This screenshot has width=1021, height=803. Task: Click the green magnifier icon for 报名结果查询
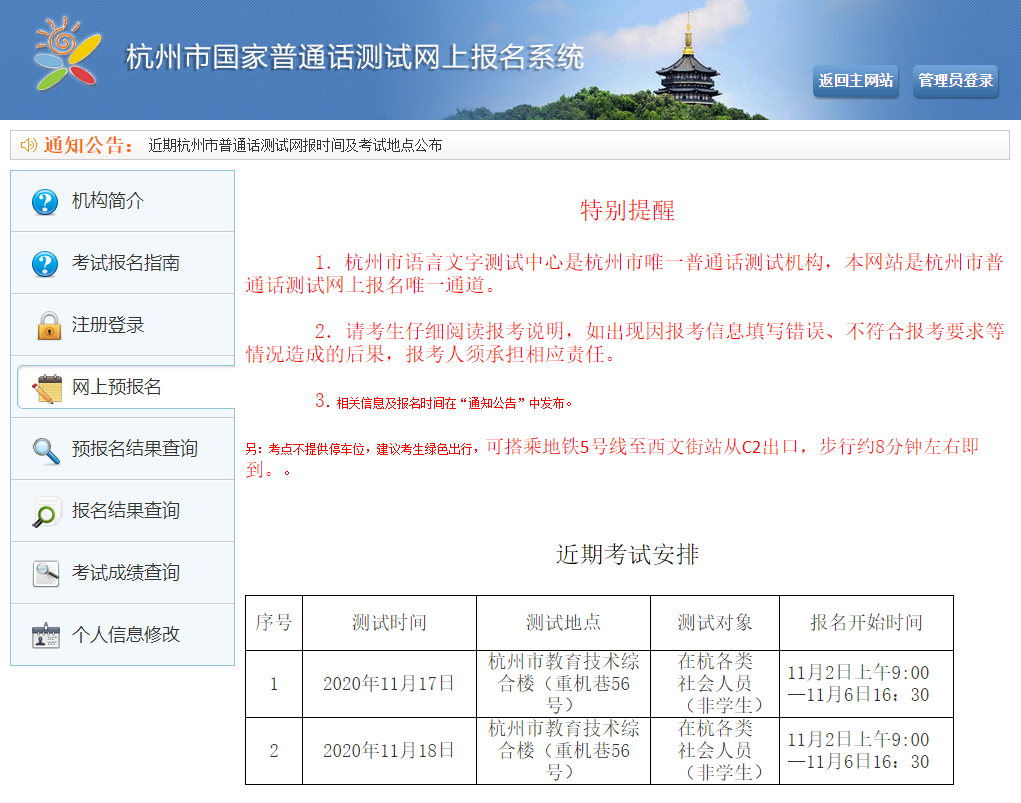click(x=46, y=512)
